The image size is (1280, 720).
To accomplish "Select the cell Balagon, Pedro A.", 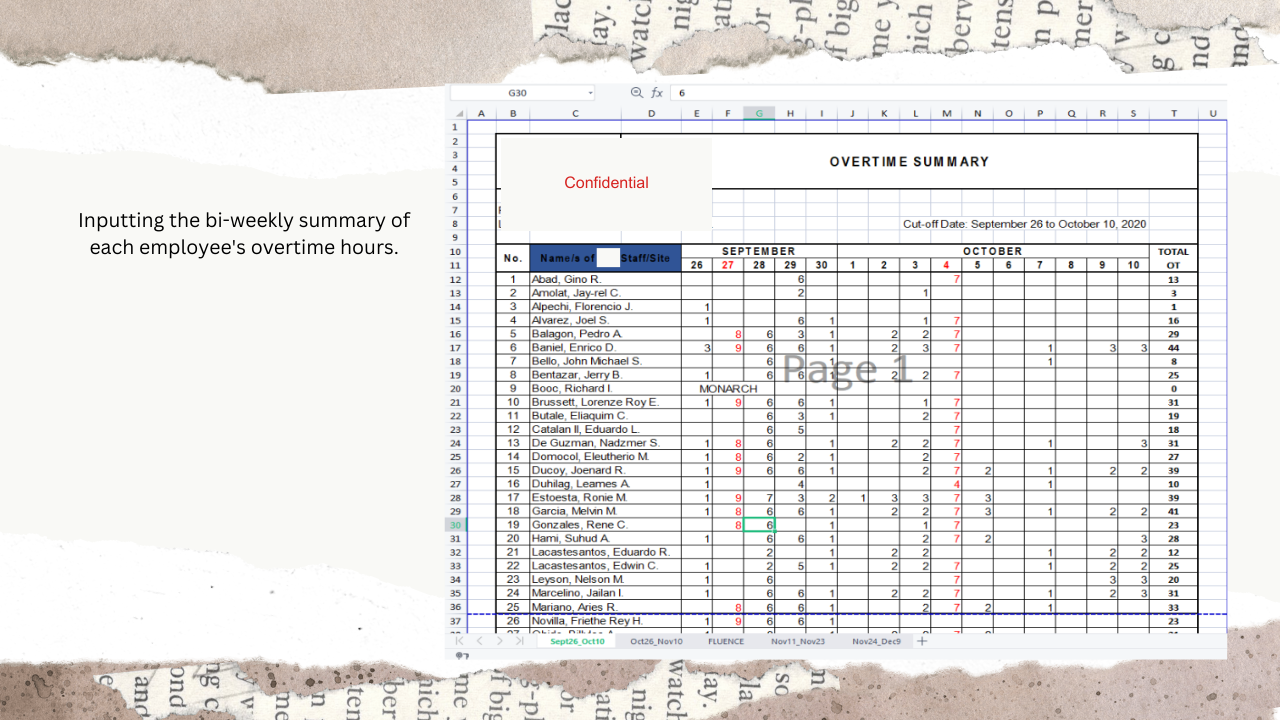I will pyautogui.click(x=605, y=334).
